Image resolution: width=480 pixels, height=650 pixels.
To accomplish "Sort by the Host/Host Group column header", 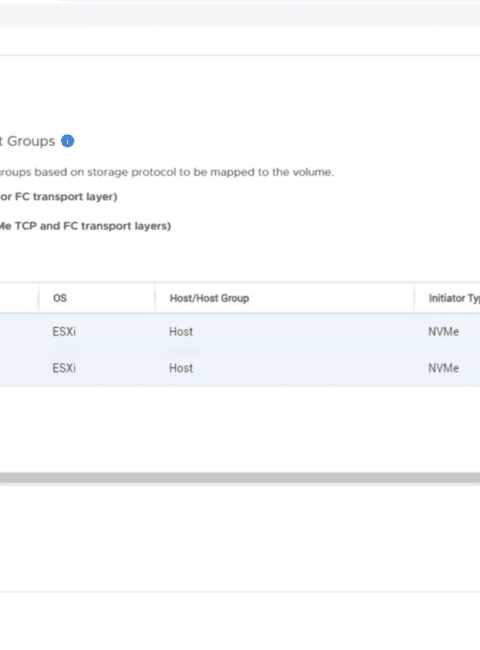I will 209,298.
